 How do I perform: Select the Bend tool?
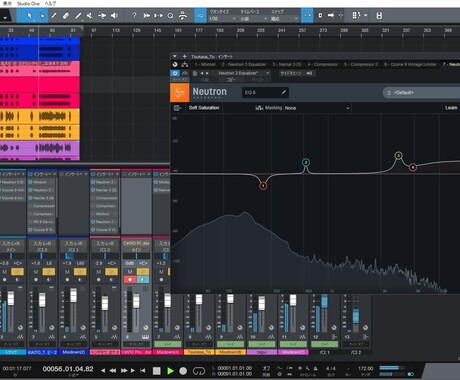point(102,15)
